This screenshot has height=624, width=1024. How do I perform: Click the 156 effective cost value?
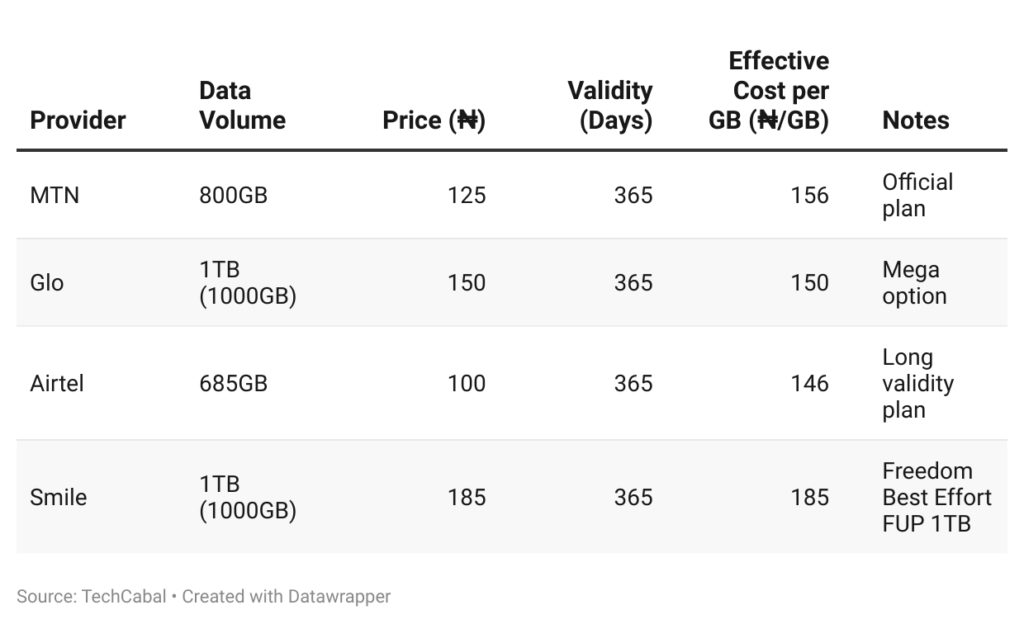coord(809,195)
